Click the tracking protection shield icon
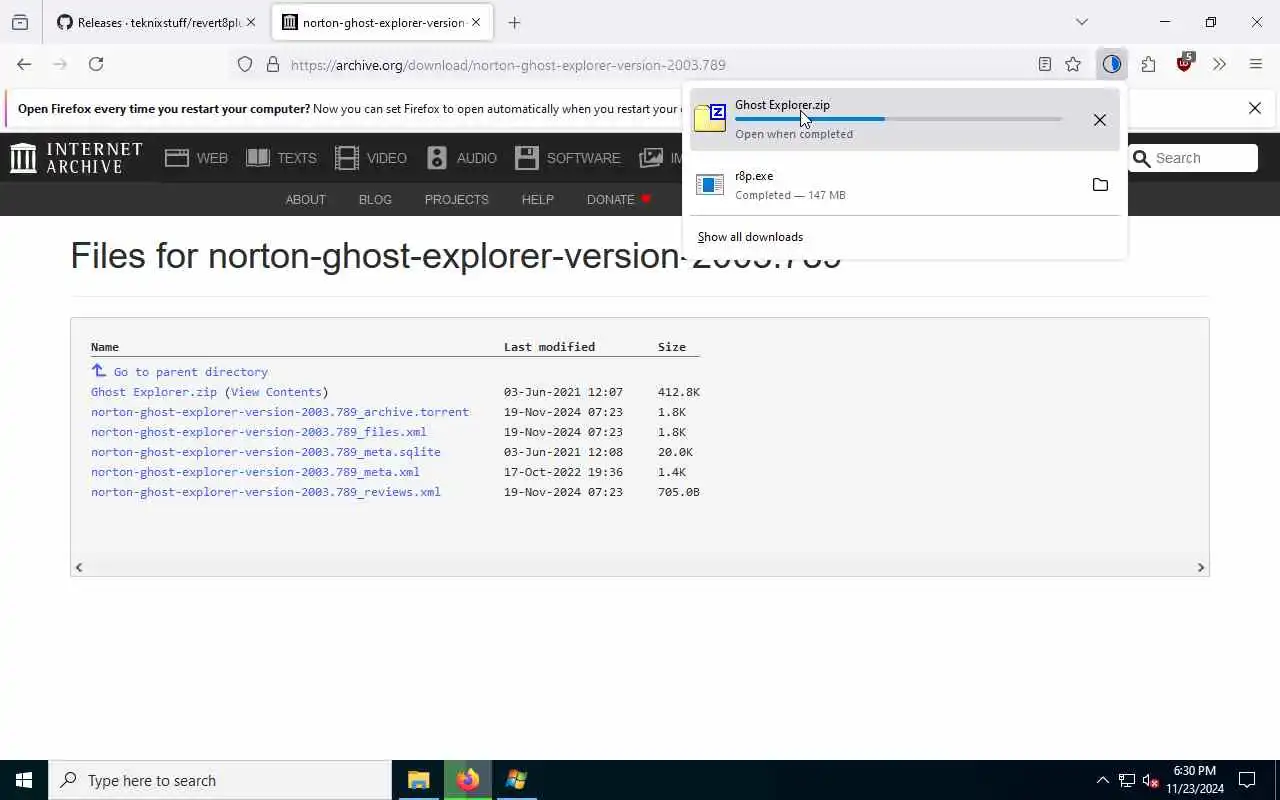Screen dimensions: 1280x800 click(x=245, y=64)
